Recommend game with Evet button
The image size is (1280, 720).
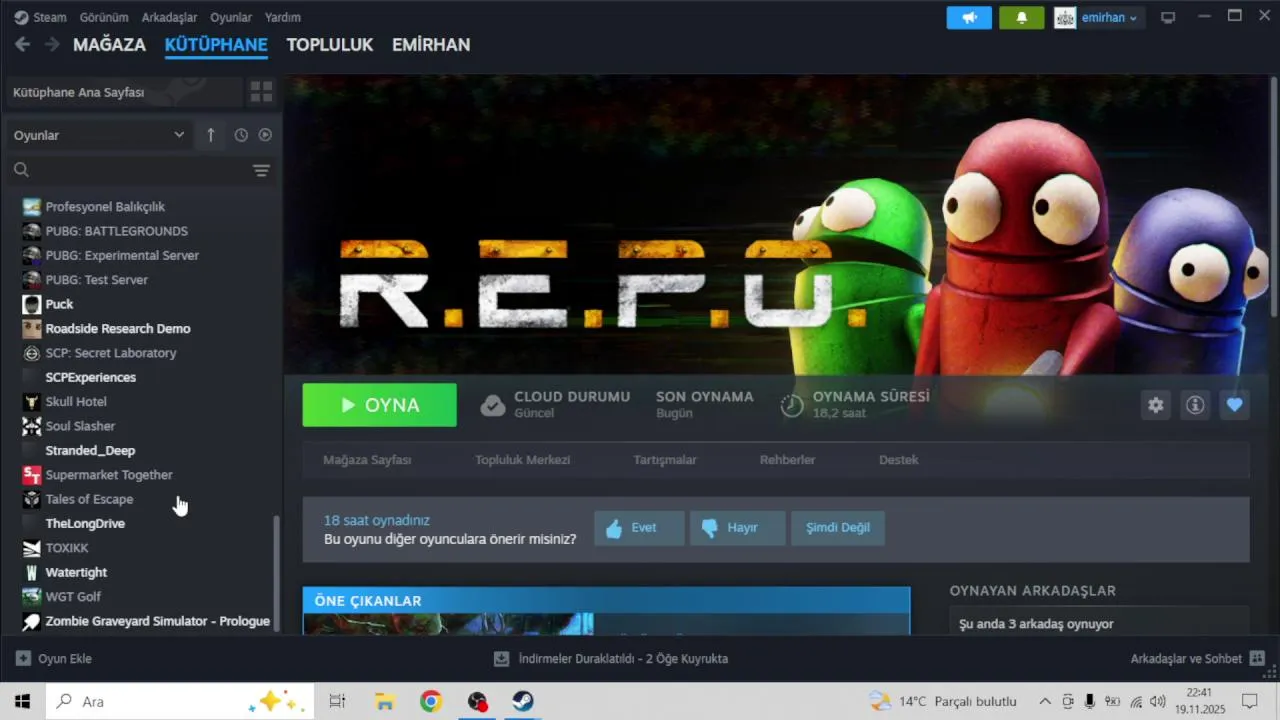coord(639,528)
